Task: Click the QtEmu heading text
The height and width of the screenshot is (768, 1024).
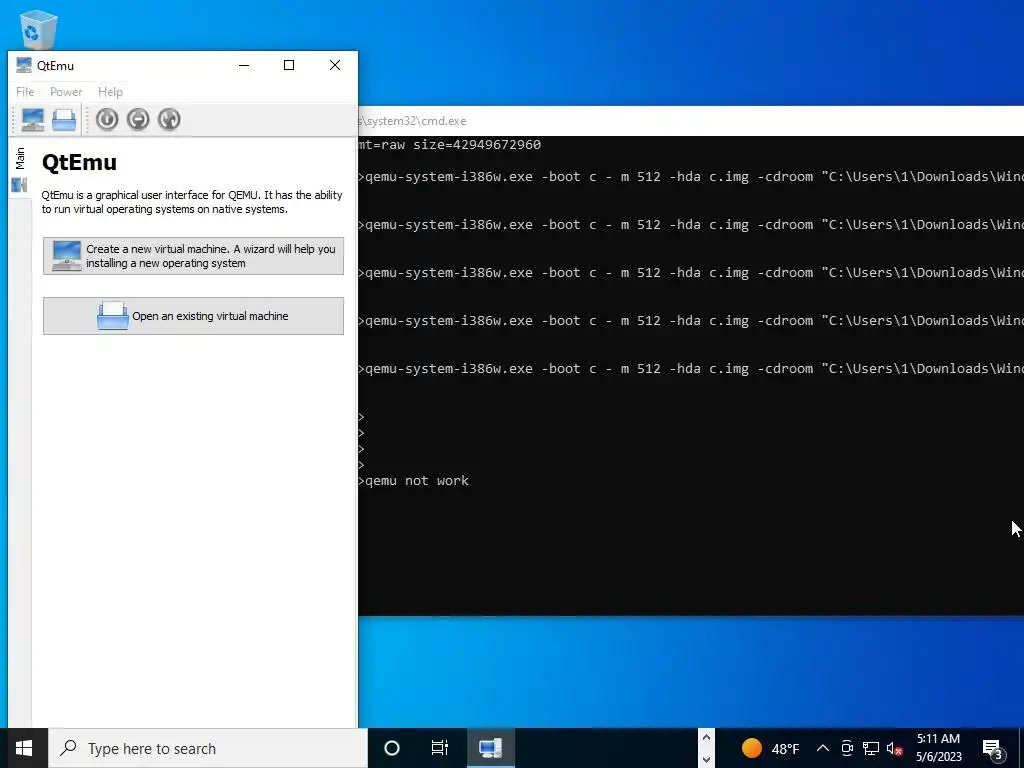Action: [79, 162]
